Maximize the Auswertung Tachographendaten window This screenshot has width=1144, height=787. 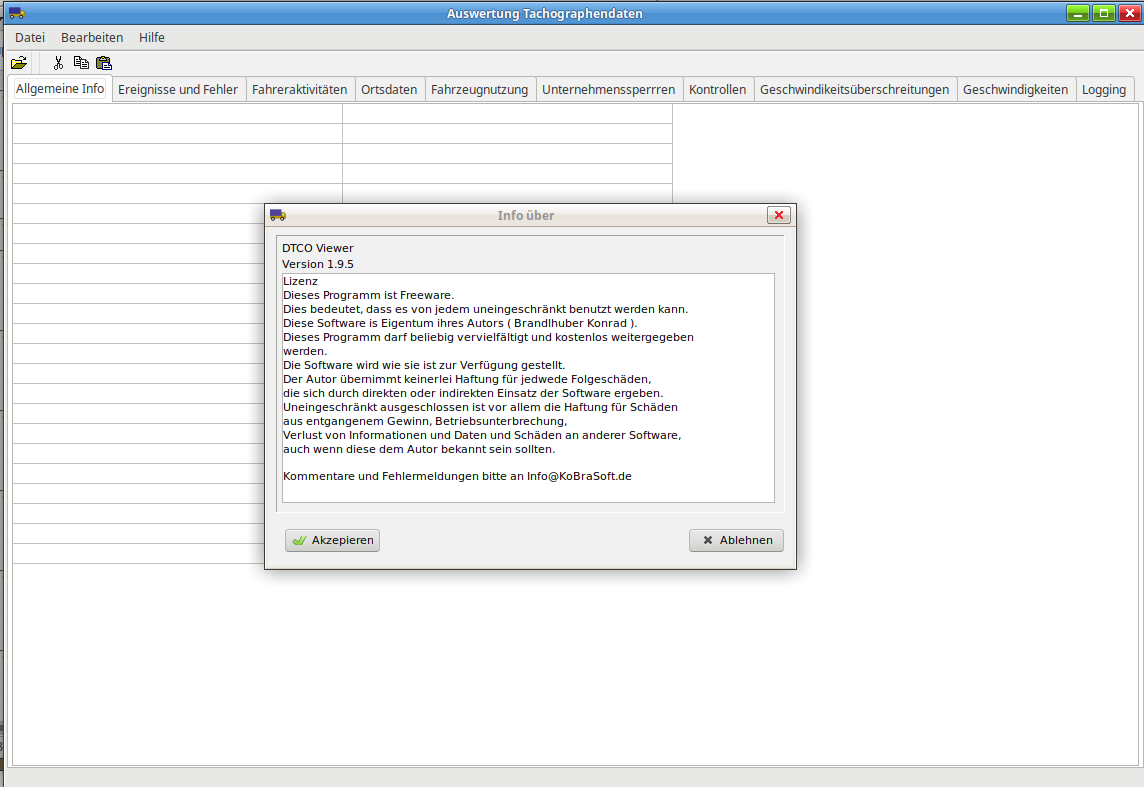pyautogui.click(x=1104, y=13)
